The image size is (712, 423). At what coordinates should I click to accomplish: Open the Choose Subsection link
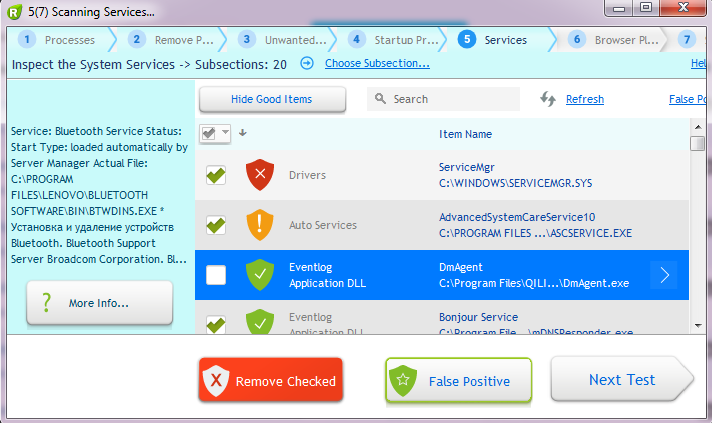tap(377, 64)
